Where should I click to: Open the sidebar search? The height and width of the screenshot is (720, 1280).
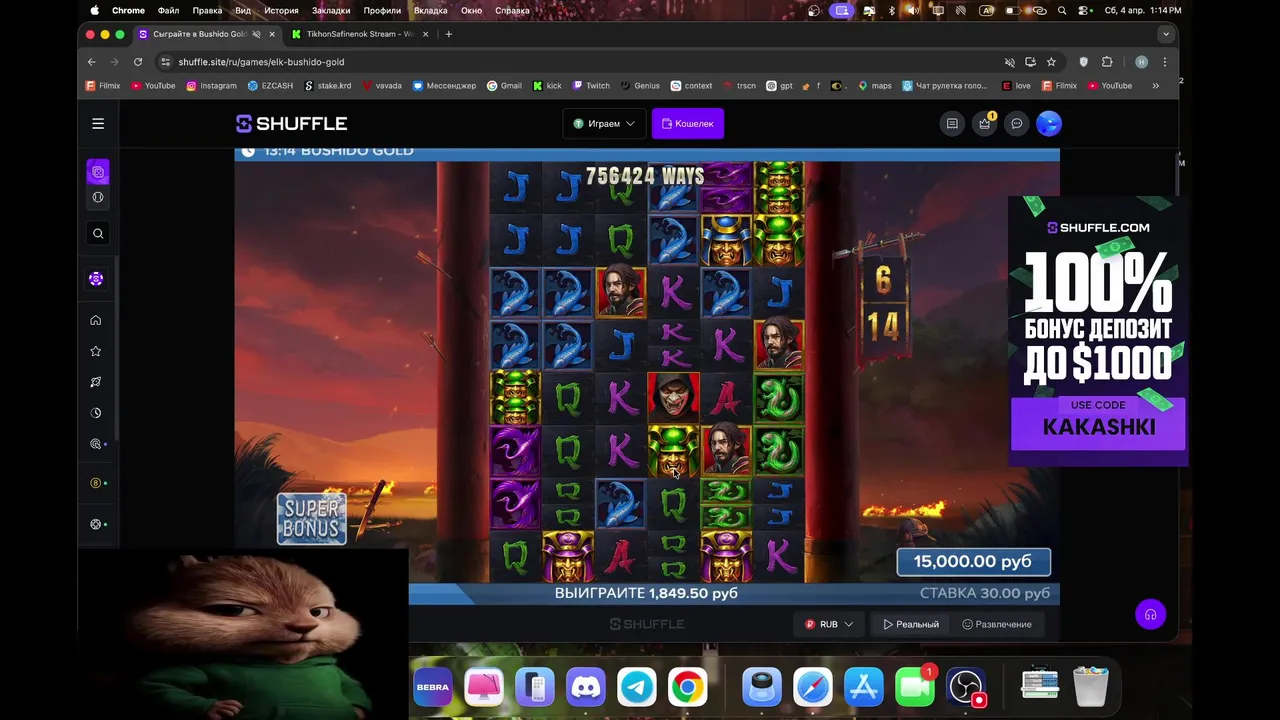click(98, 233)
